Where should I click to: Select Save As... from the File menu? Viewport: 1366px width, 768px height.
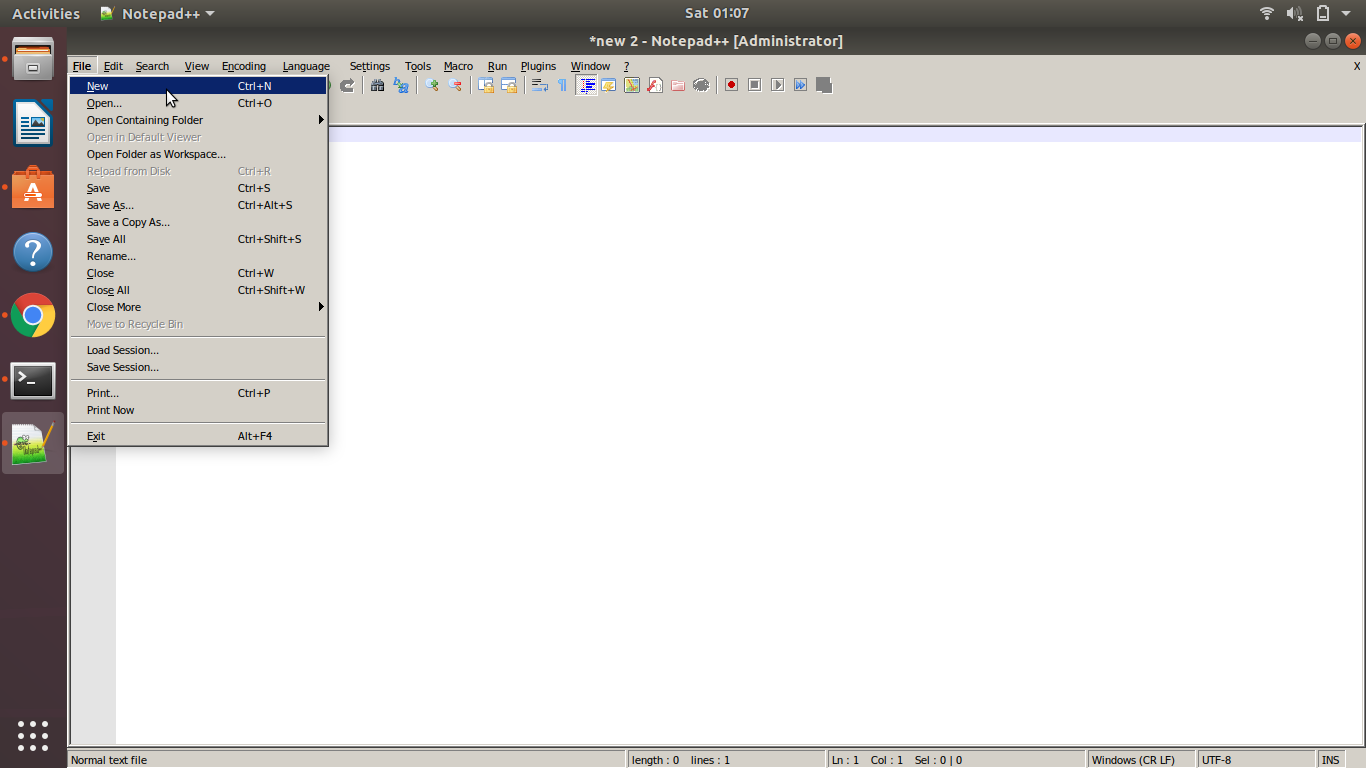(110, 205)
